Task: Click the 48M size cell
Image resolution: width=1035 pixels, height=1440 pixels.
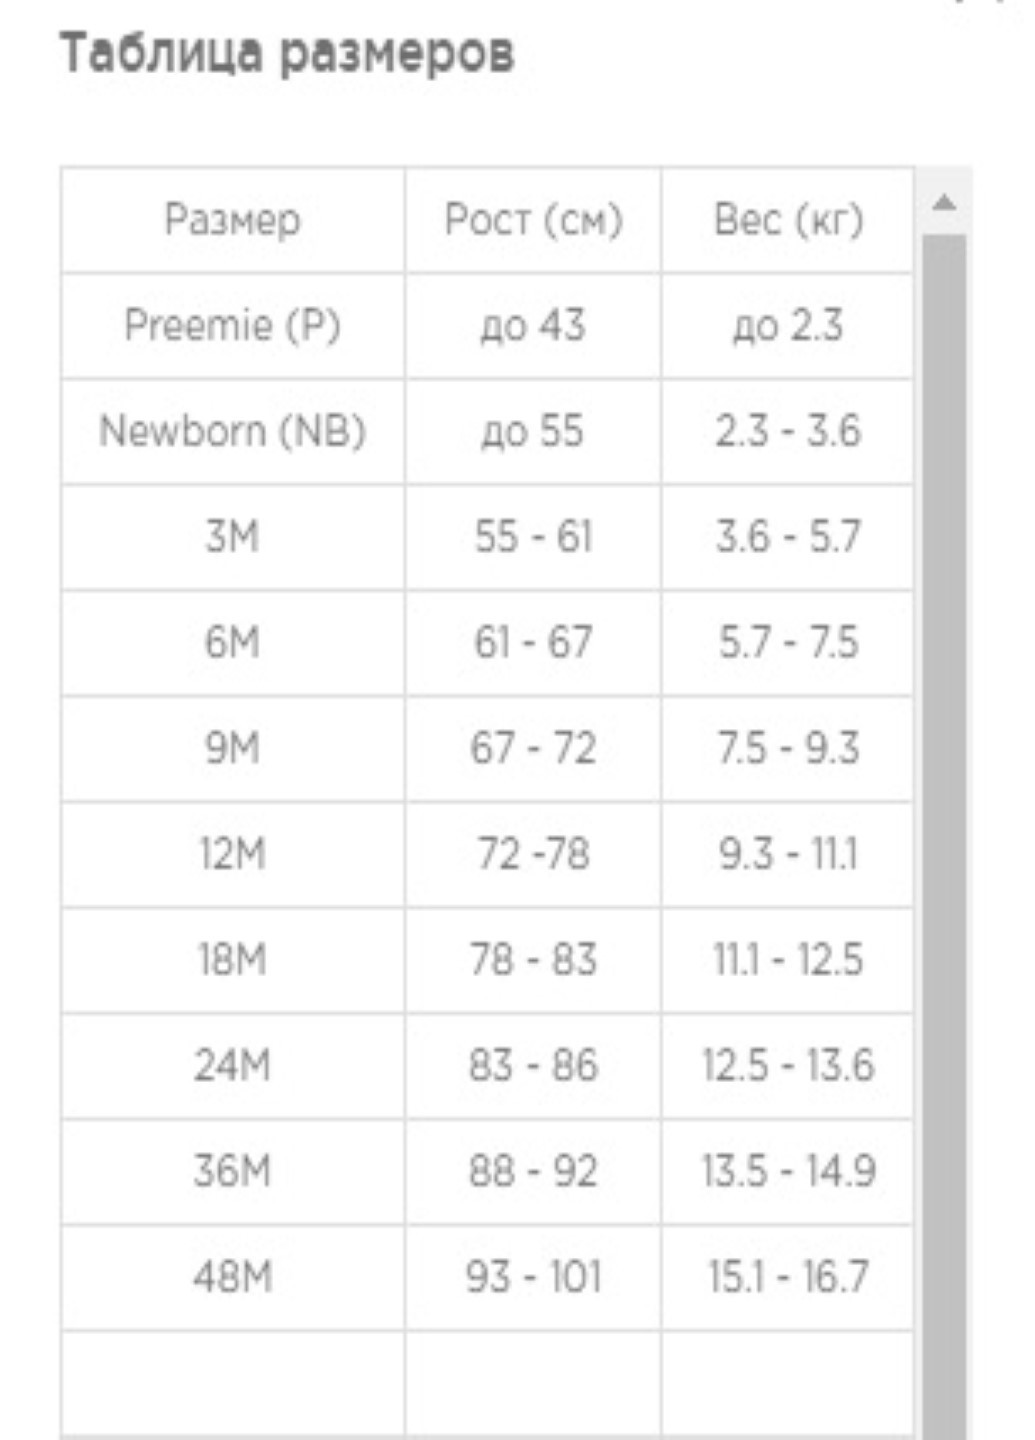Action: (233, 1278)
